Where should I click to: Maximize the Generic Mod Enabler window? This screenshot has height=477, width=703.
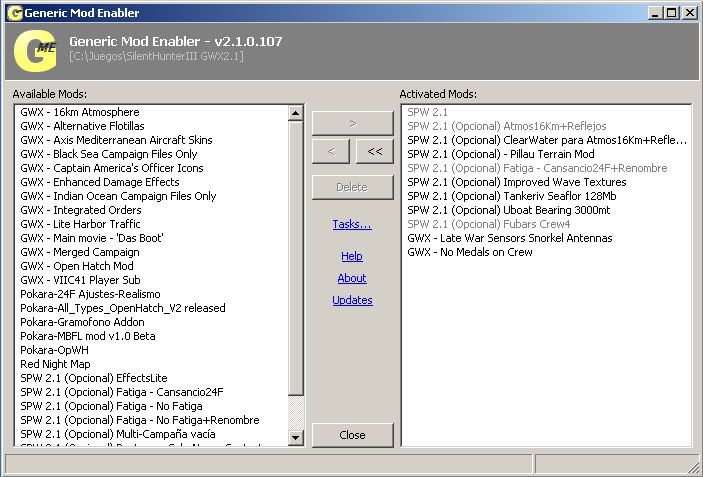point(671,13)
